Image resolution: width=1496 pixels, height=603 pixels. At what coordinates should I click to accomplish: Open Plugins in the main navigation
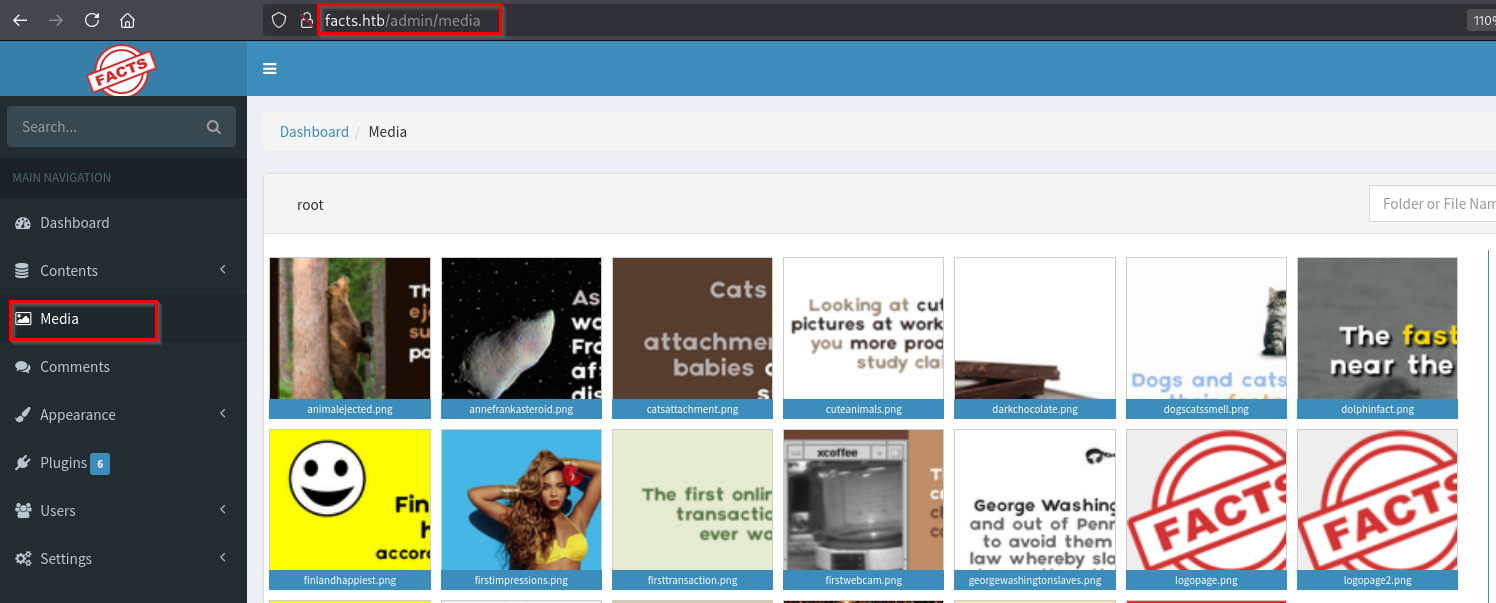point(123,463)
